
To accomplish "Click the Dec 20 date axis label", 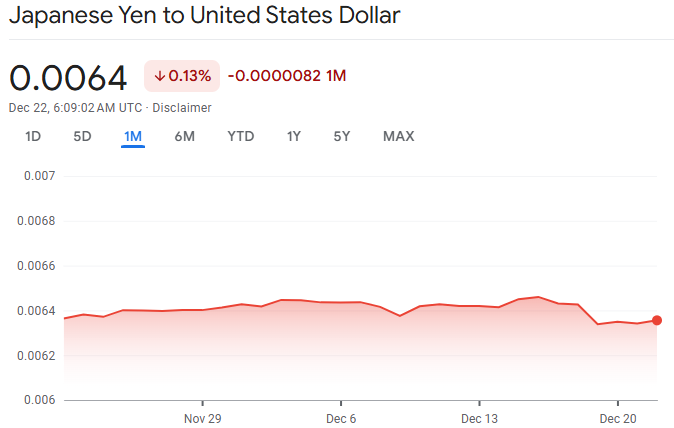I will click(x=618, y=417).
